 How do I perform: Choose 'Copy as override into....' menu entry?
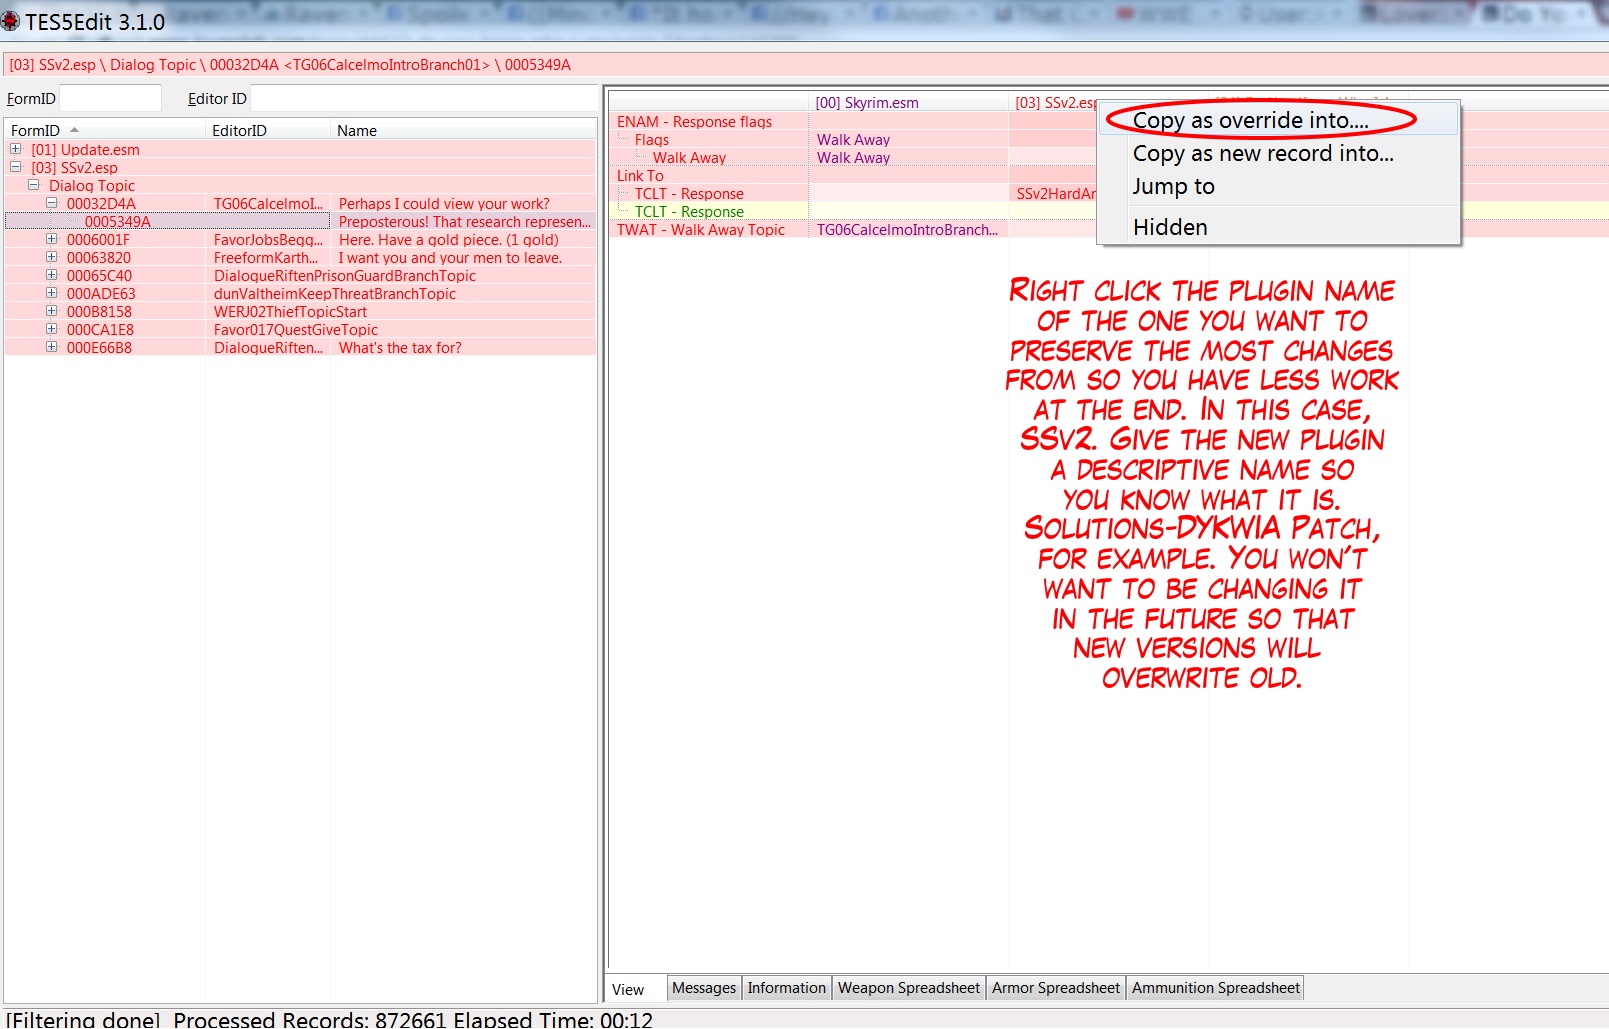[1250, 121]
